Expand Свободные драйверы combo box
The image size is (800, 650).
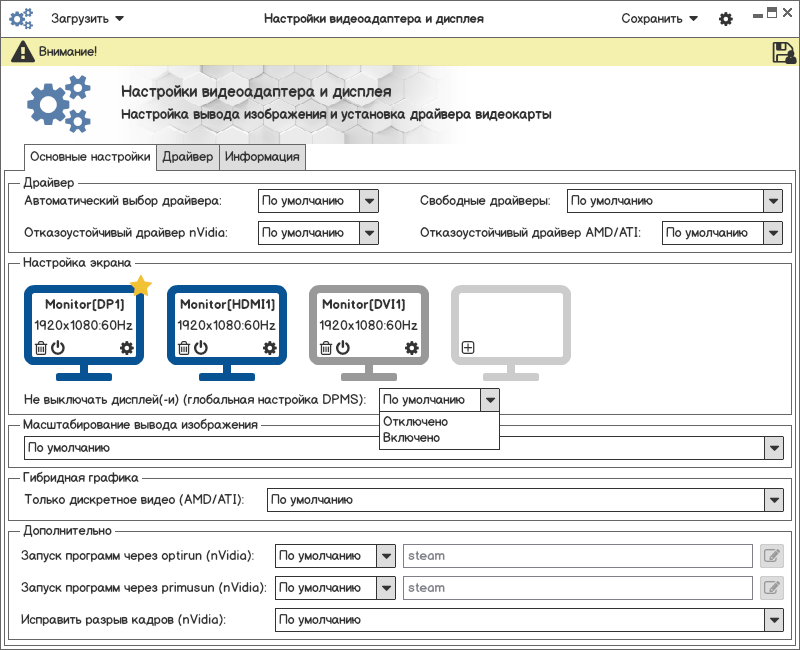click(674, 201)
